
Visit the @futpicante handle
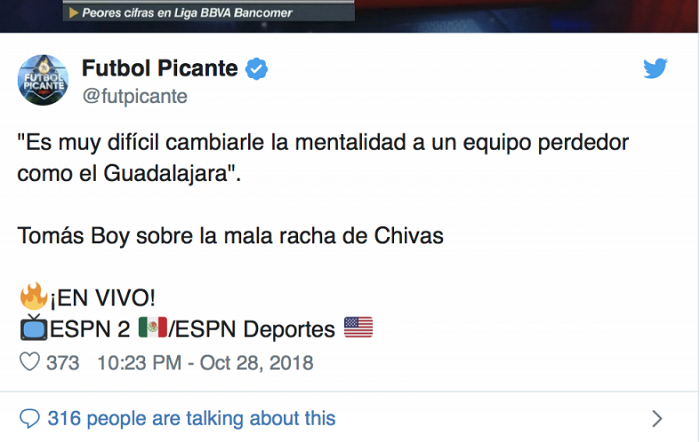[x=134, y=96]
